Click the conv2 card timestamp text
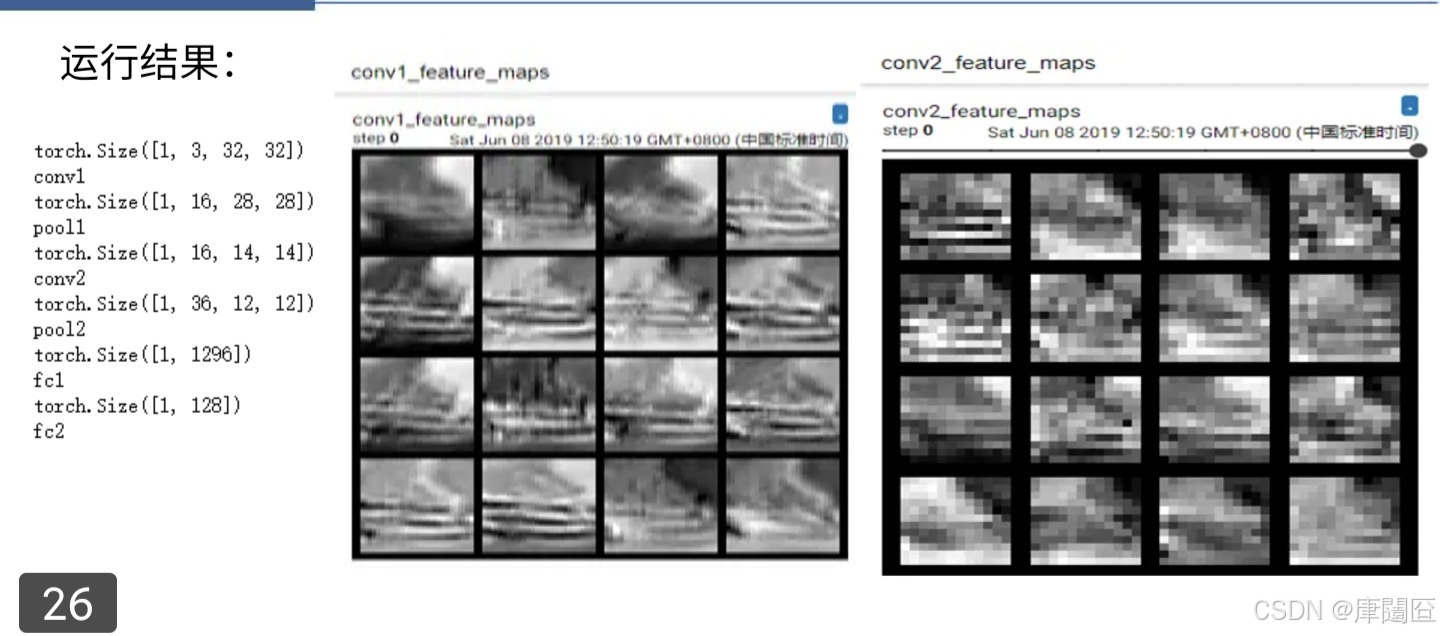Viewport: 1440px width, 636px height. coord(1202,131)
